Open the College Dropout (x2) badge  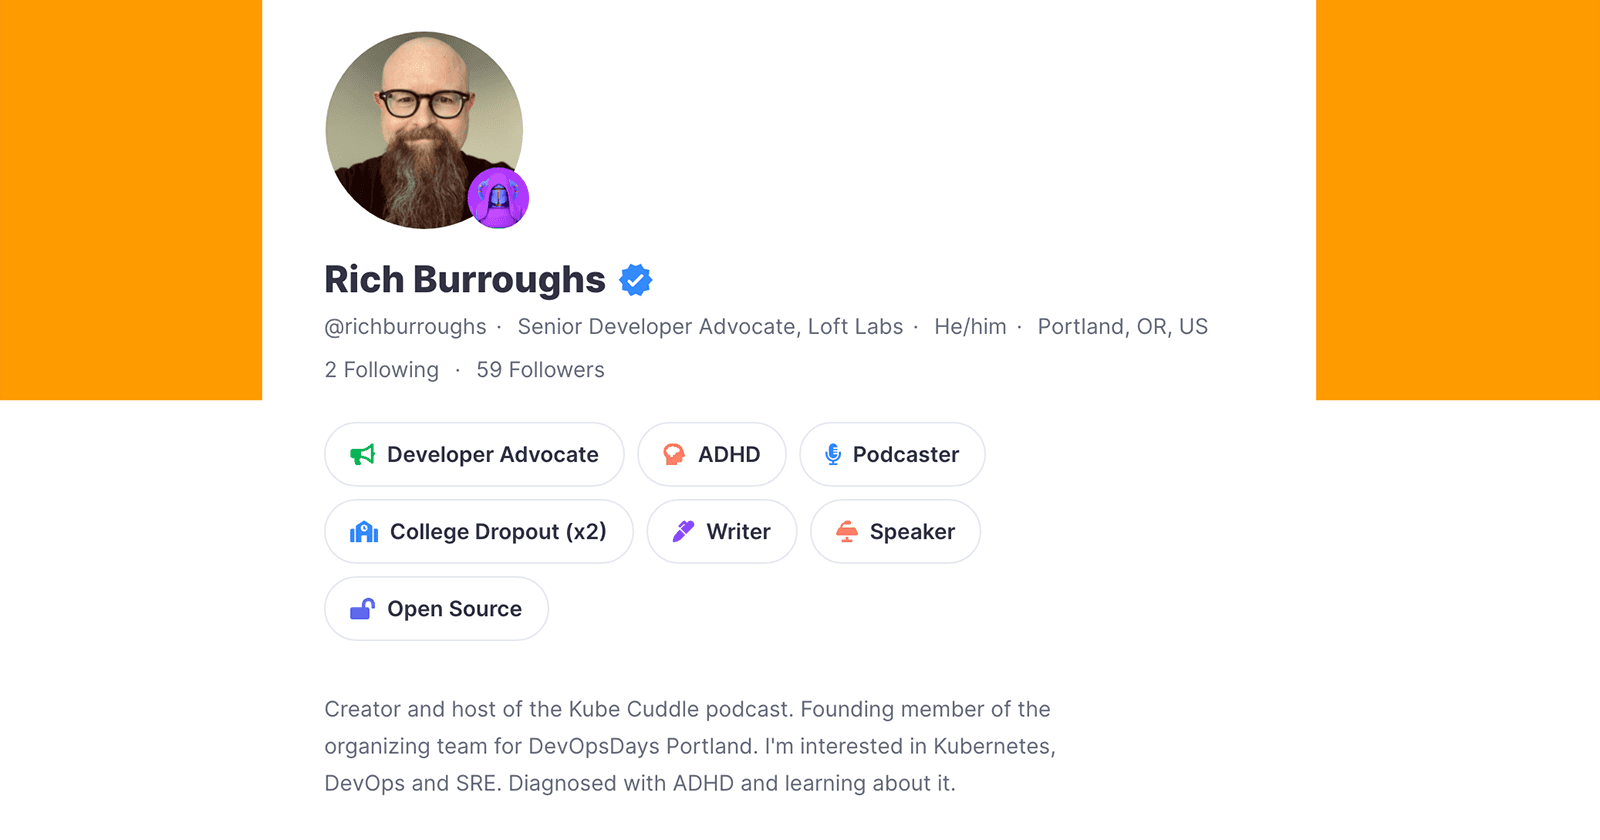click(x=478, y=531)
